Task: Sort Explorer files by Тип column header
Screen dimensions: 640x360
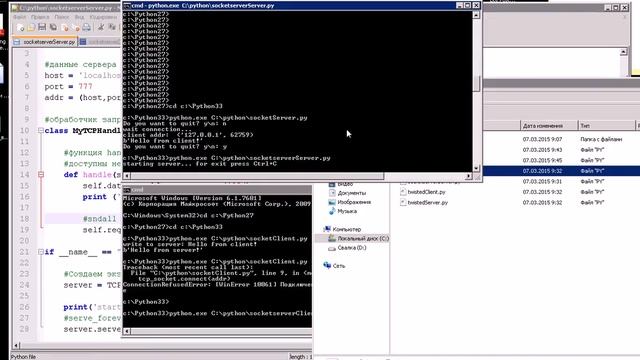Action: 607,126
